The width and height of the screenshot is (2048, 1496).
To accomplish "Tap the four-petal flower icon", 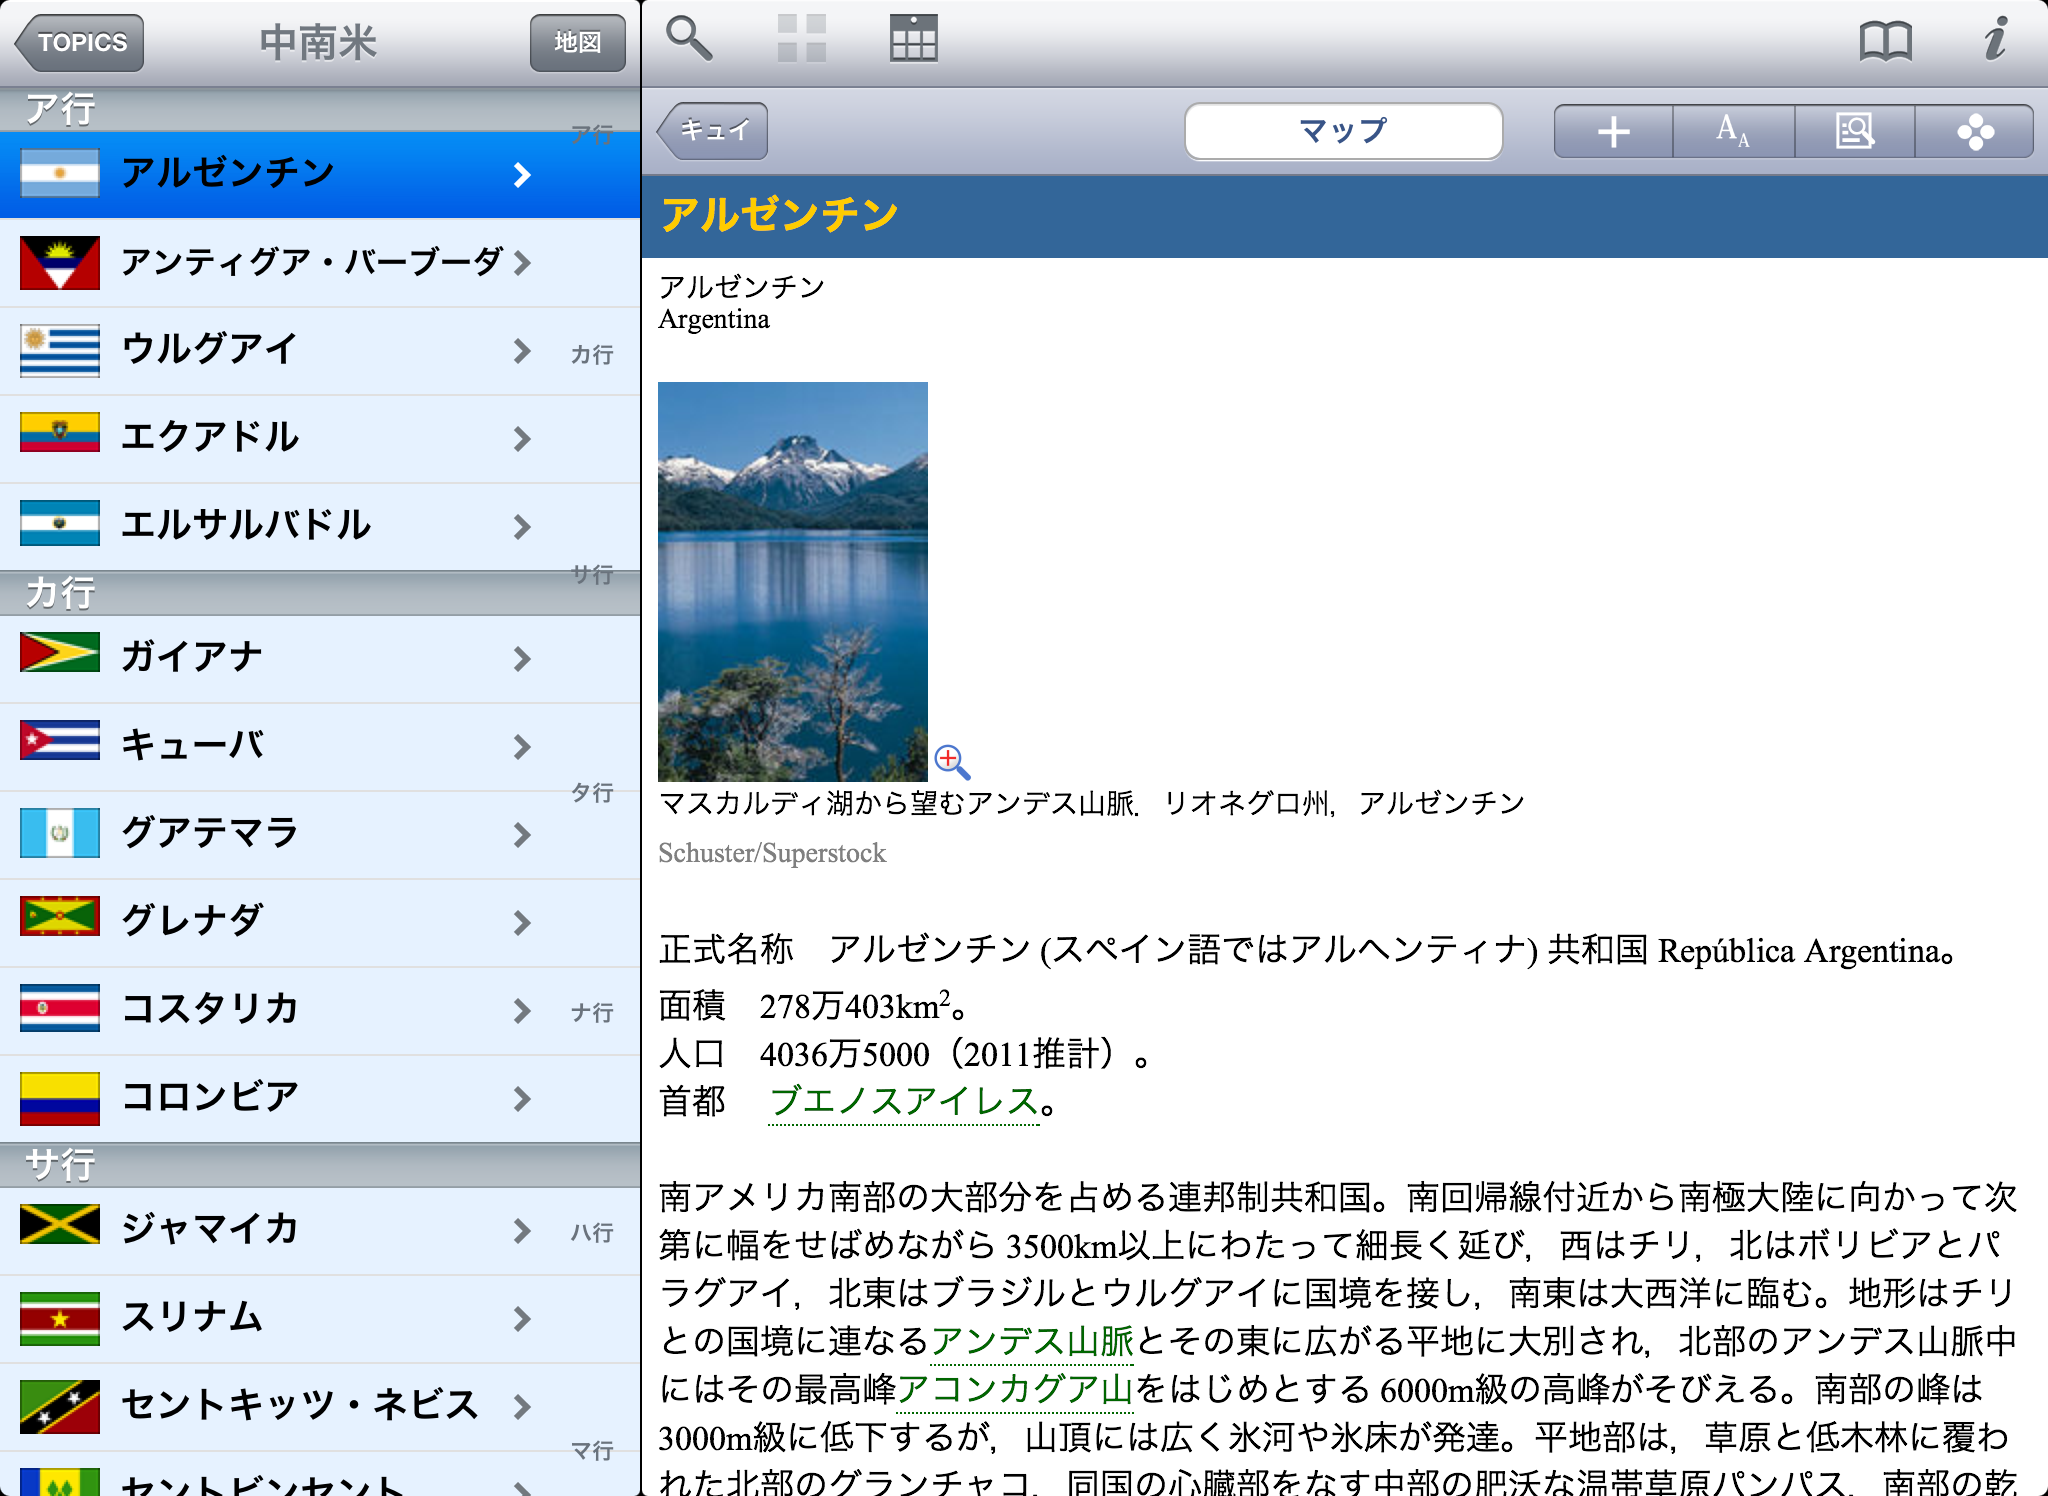I will pyautogui.click(x=1975, y=131).
